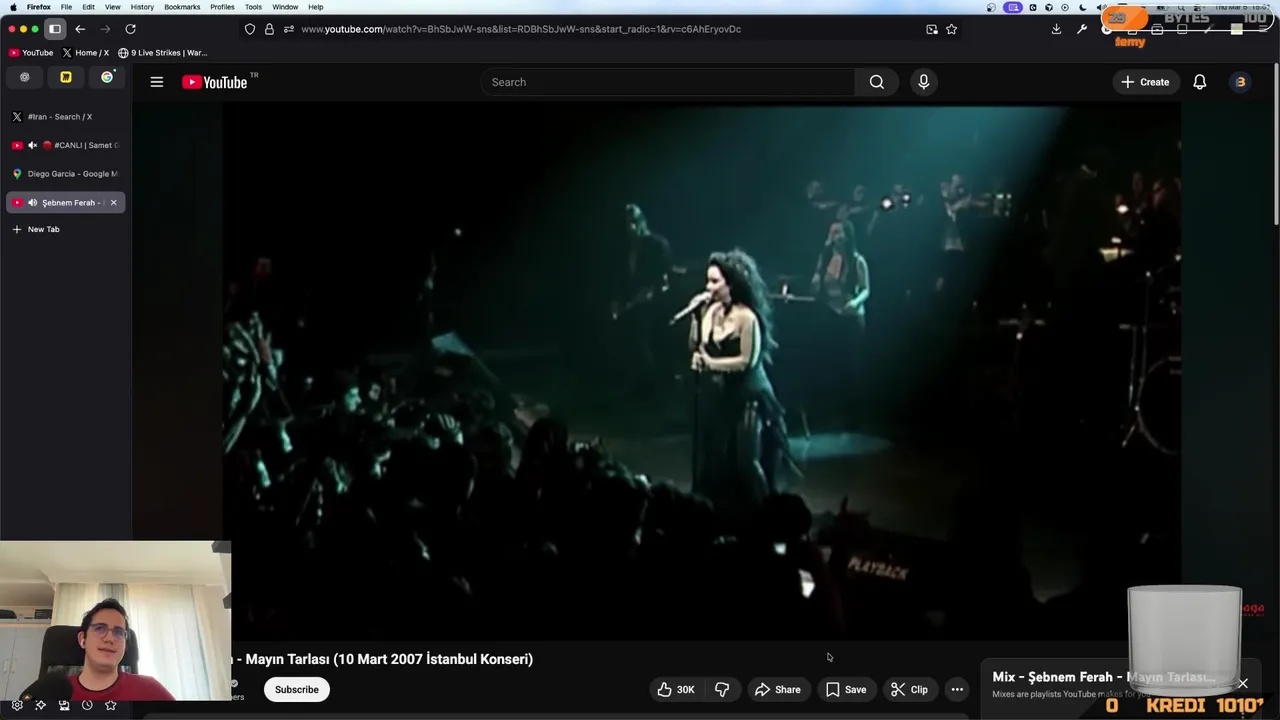Open the YouTube bookmark in bookmarks bar
Screen dimensions: 1280x720
(x=31, y=52)
